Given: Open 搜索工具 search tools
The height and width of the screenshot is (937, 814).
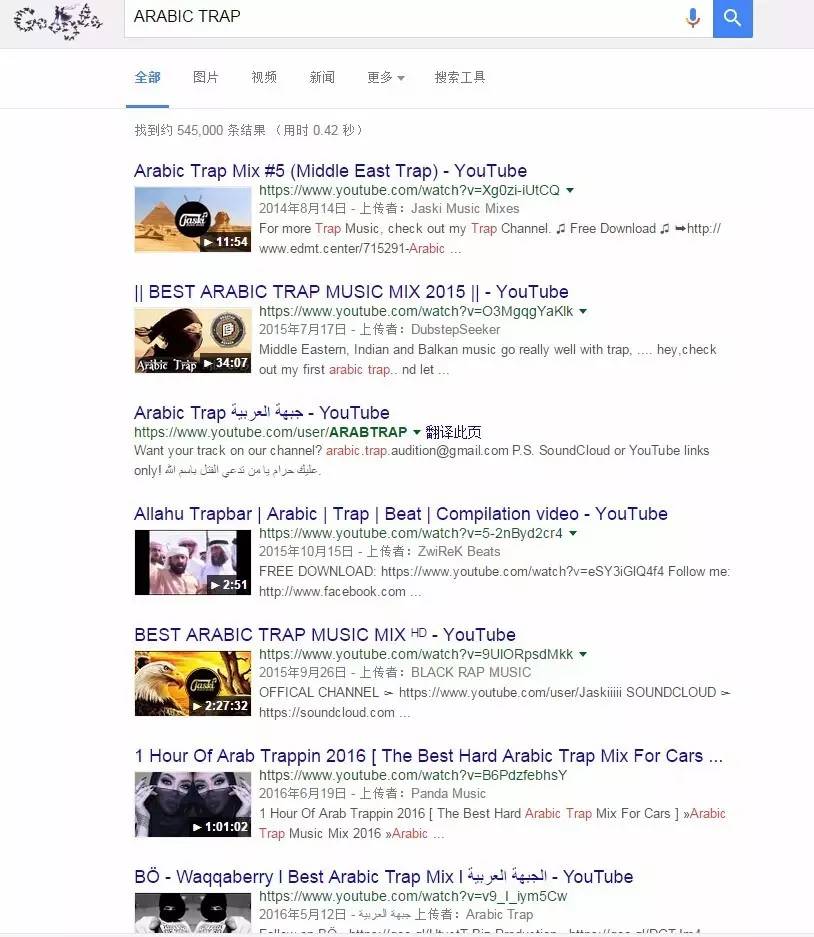Looking at the screenshot, I should coord(460,78).
